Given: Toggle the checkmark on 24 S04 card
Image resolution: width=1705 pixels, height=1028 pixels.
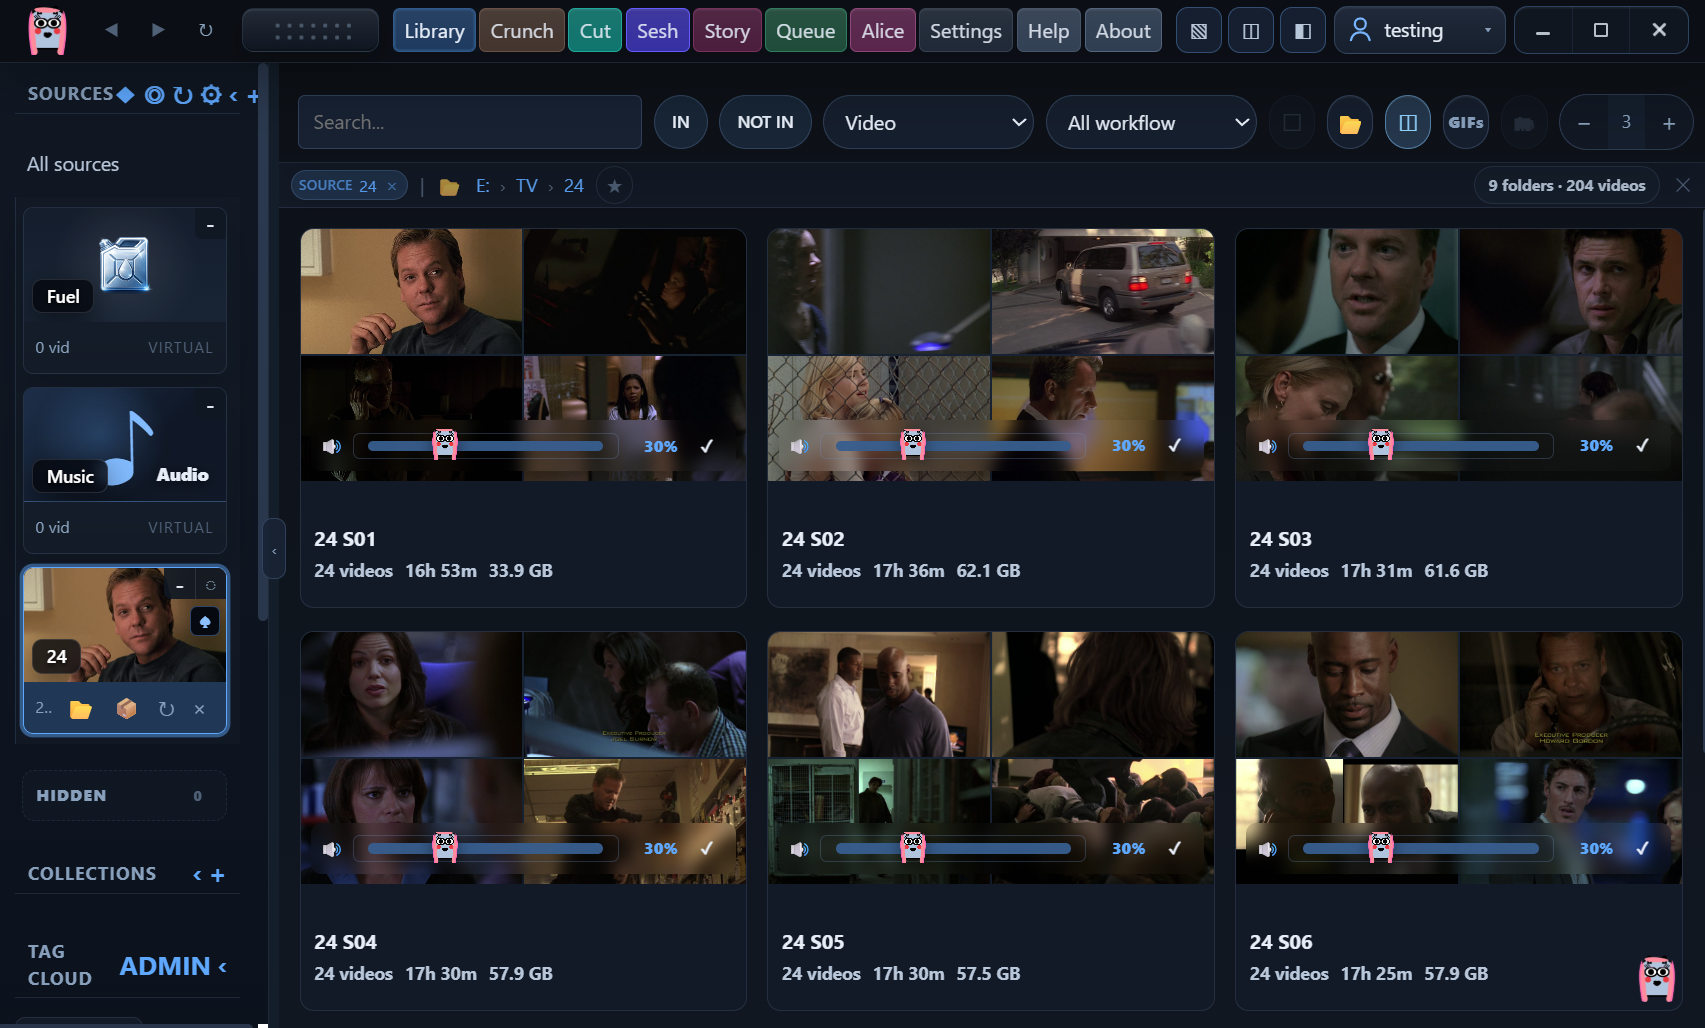Looking at the screenshot, I should [x=707, y=848].
